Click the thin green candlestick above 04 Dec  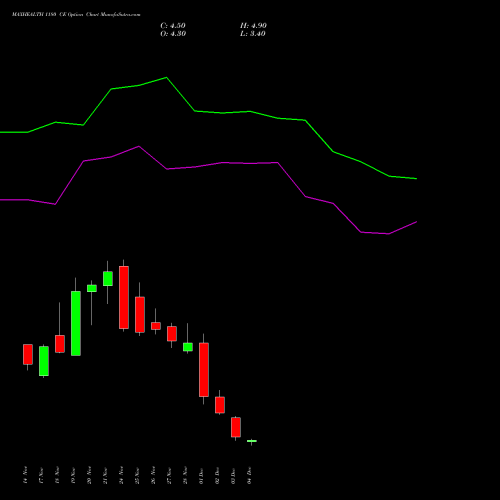[252, 441]
